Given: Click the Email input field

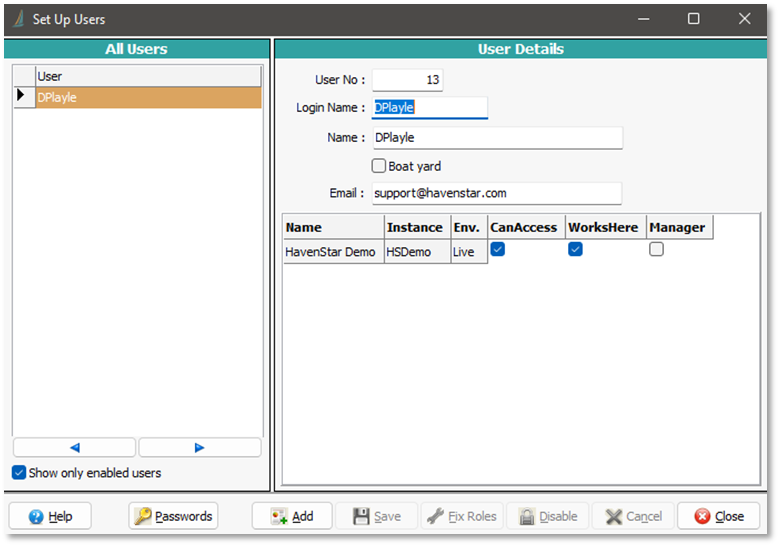Looking at the screenshot, I should 496,193.
